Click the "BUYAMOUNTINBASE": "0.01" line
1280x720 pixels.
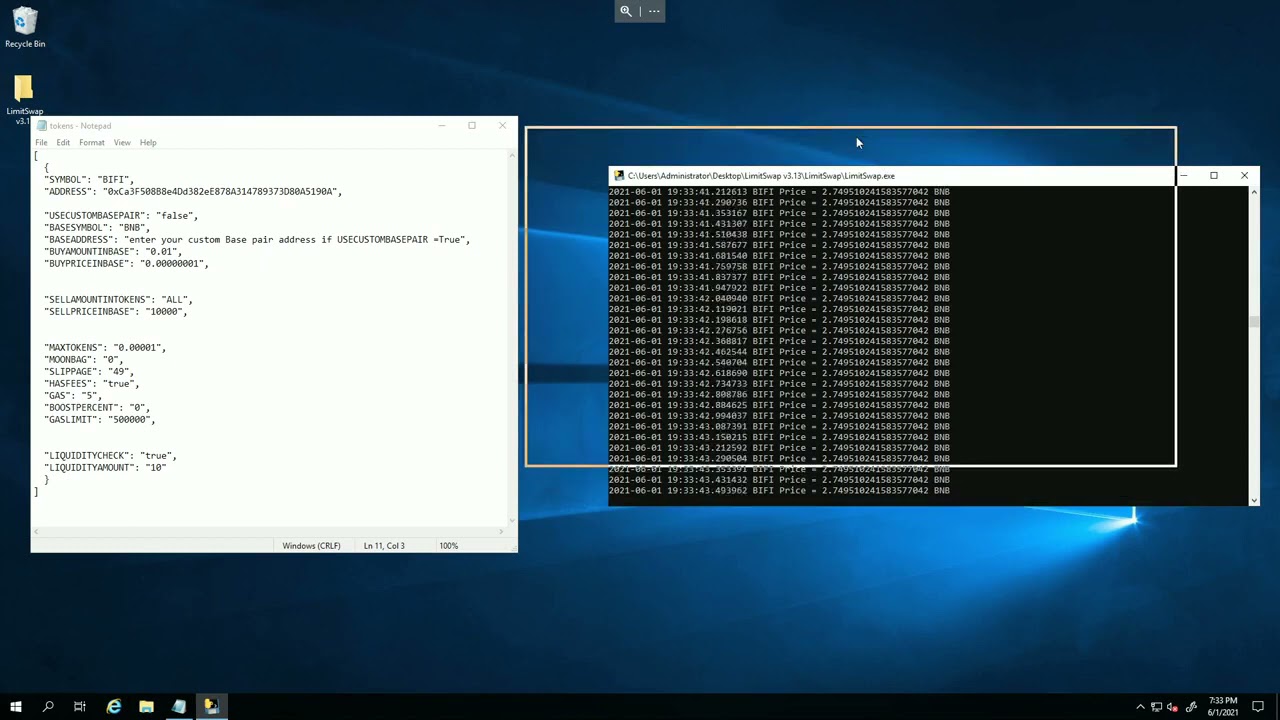[113, 252]
